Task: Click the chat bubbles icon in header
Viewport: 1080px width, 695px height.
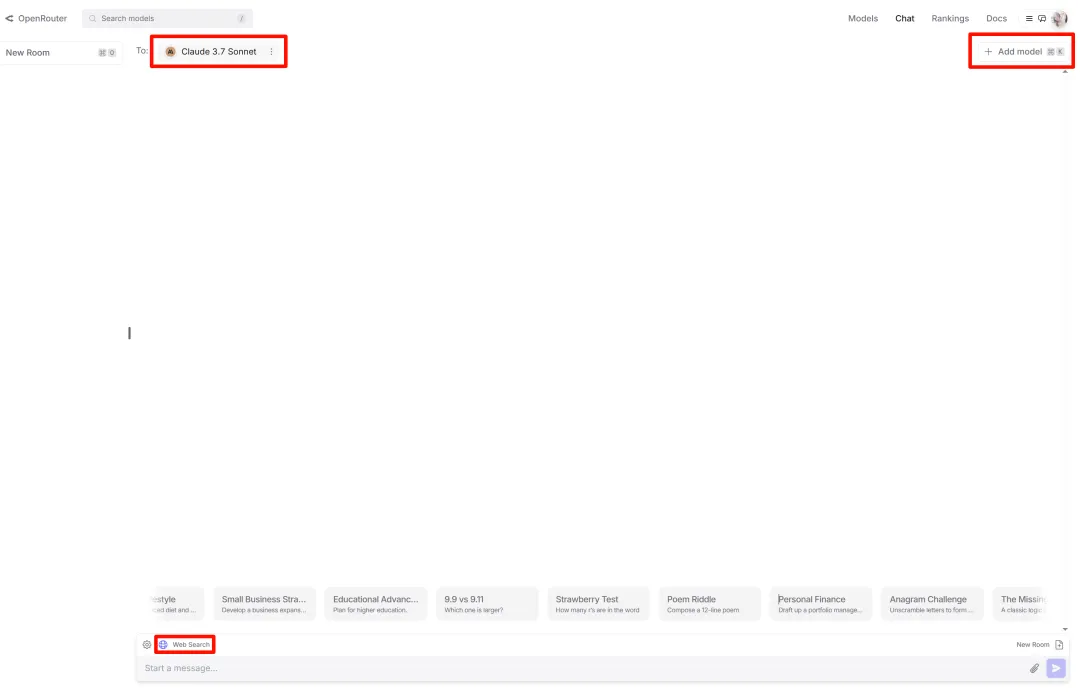Action: pyautogui.click(x=1042, y=18)
